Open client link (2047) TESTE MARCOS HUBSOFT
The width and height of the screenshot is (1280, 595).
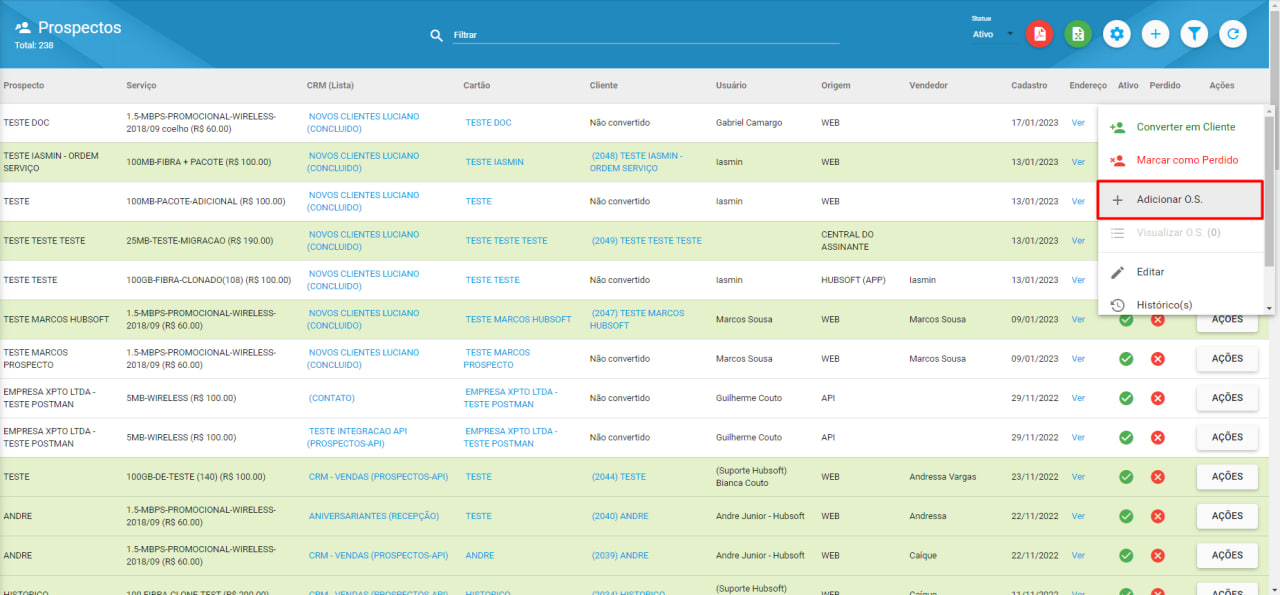[x=638, y=320]
